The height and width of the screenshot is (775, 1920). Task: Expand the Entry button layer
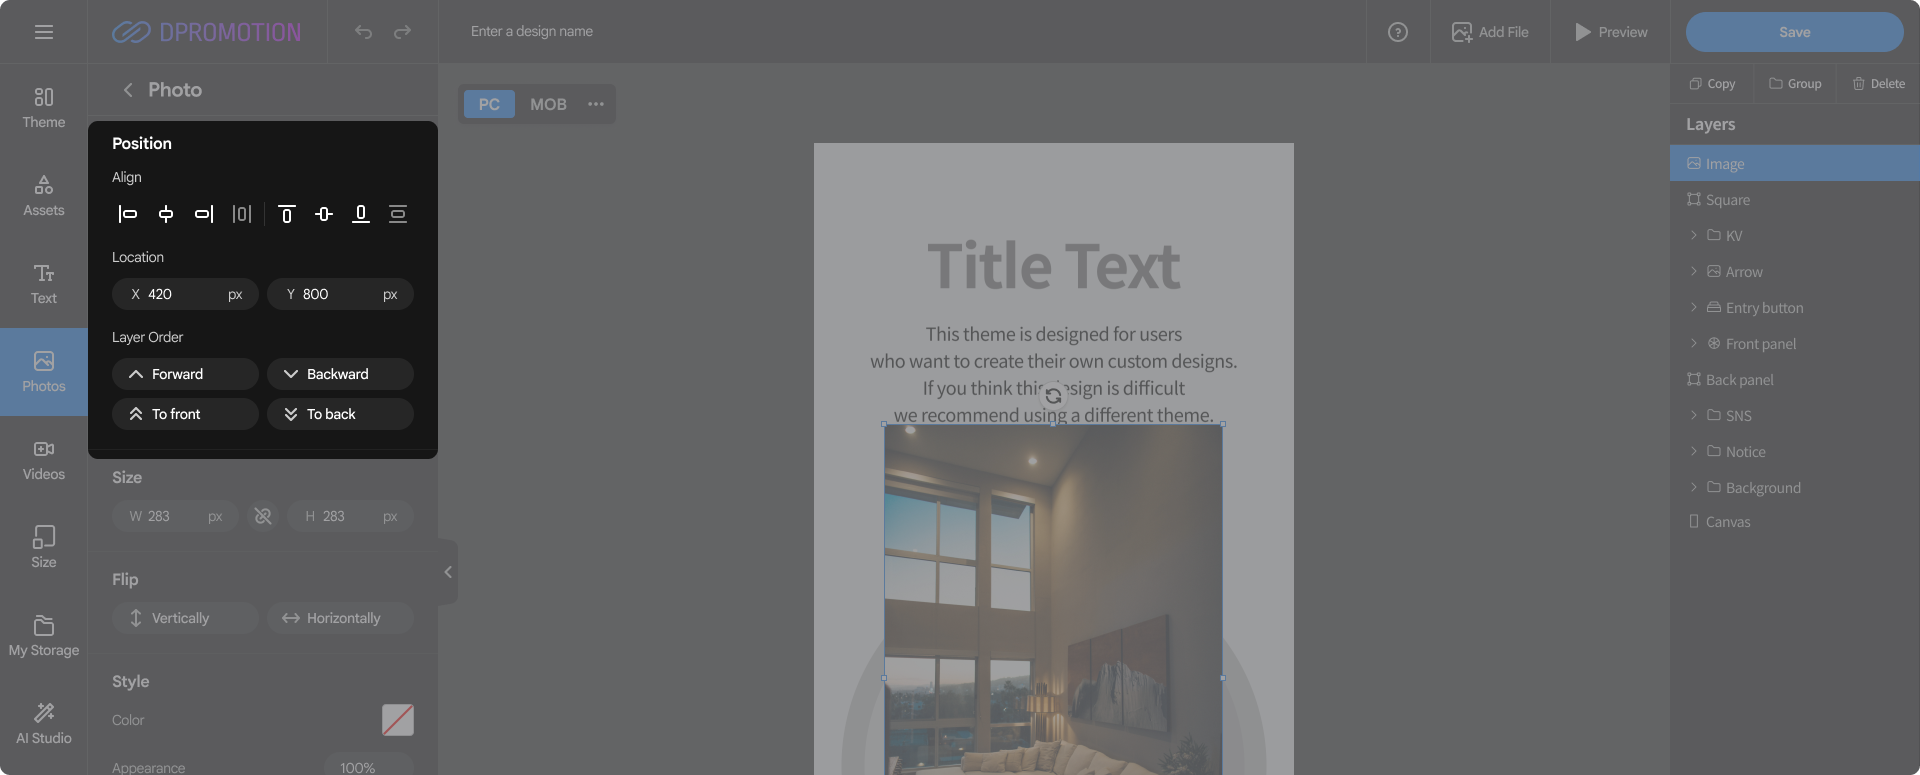point(1693,308)
